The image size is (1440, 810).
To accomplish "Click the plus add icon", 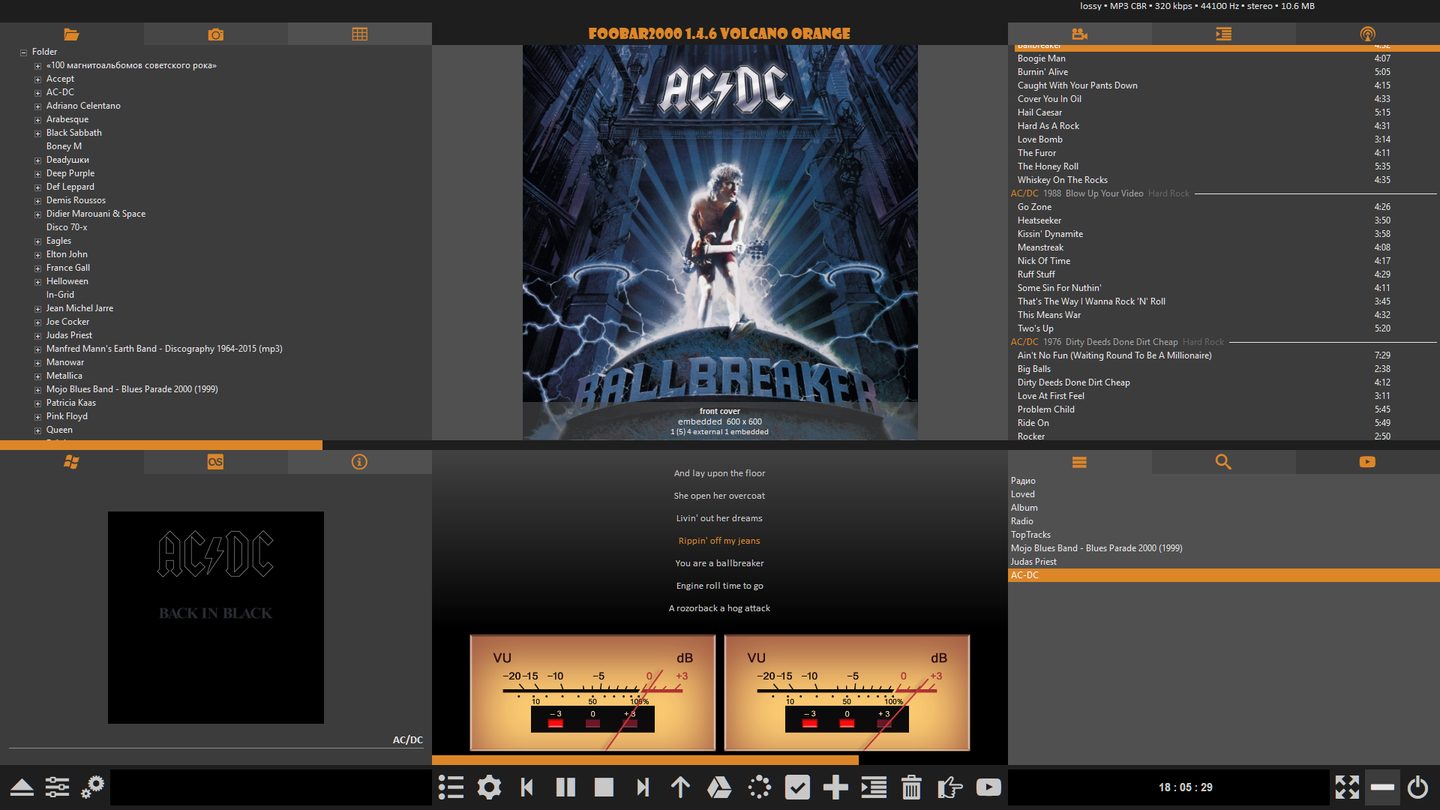I will (835, 787).
